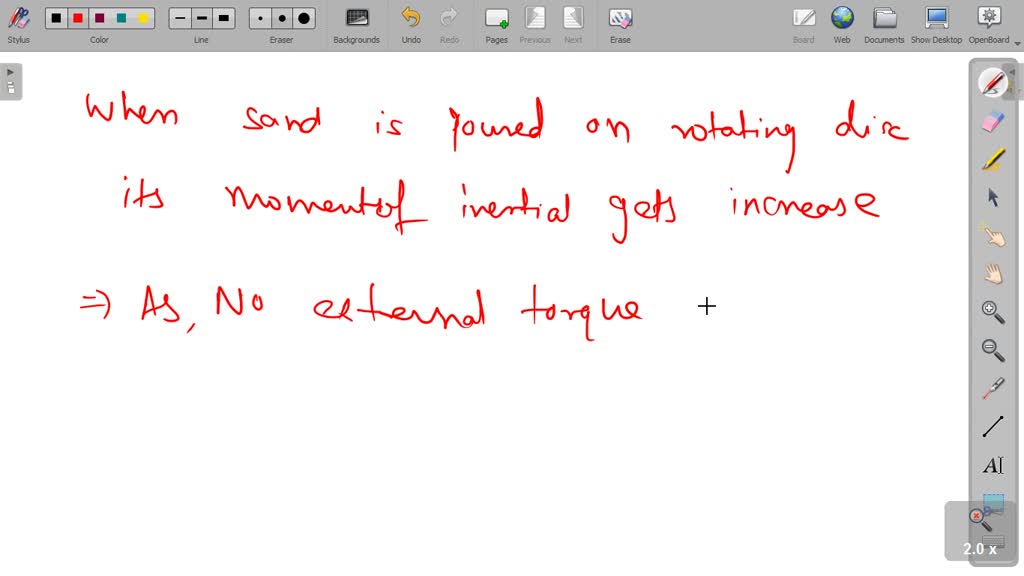Open the OpenBoard gear menu
This screenshot has height=576, width=1024.
[988, 24]
